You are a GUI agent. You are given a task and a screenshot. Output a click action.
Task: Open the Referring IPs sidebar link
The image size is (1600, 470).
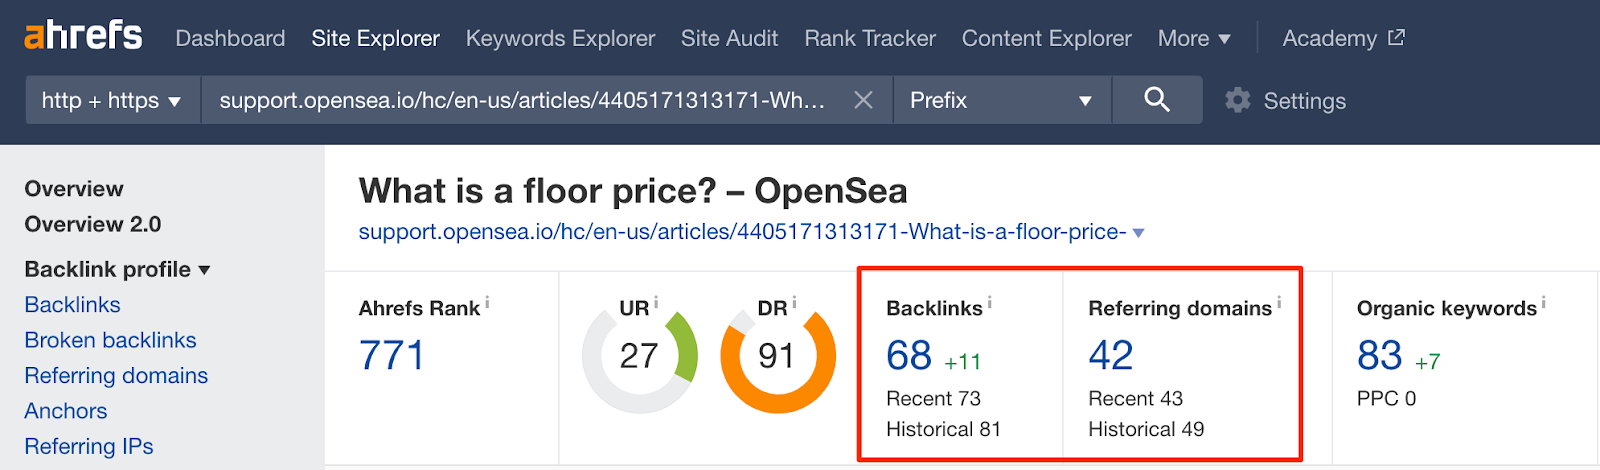coord(89,446)
